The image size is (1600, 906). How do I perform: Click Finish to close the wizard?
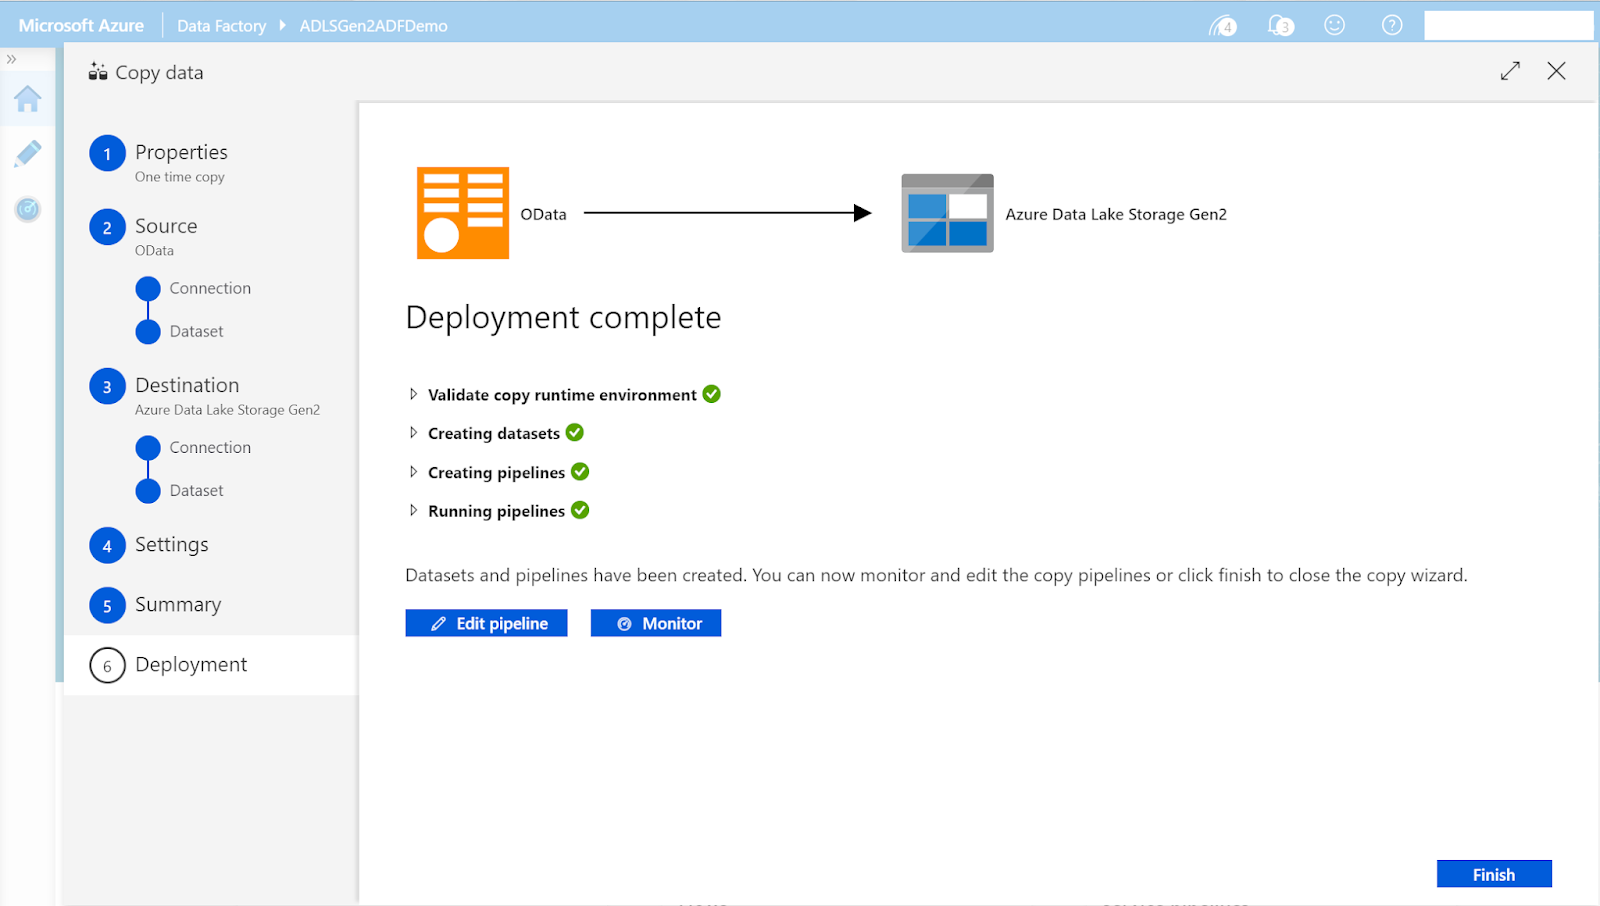tap(1493, 873)
